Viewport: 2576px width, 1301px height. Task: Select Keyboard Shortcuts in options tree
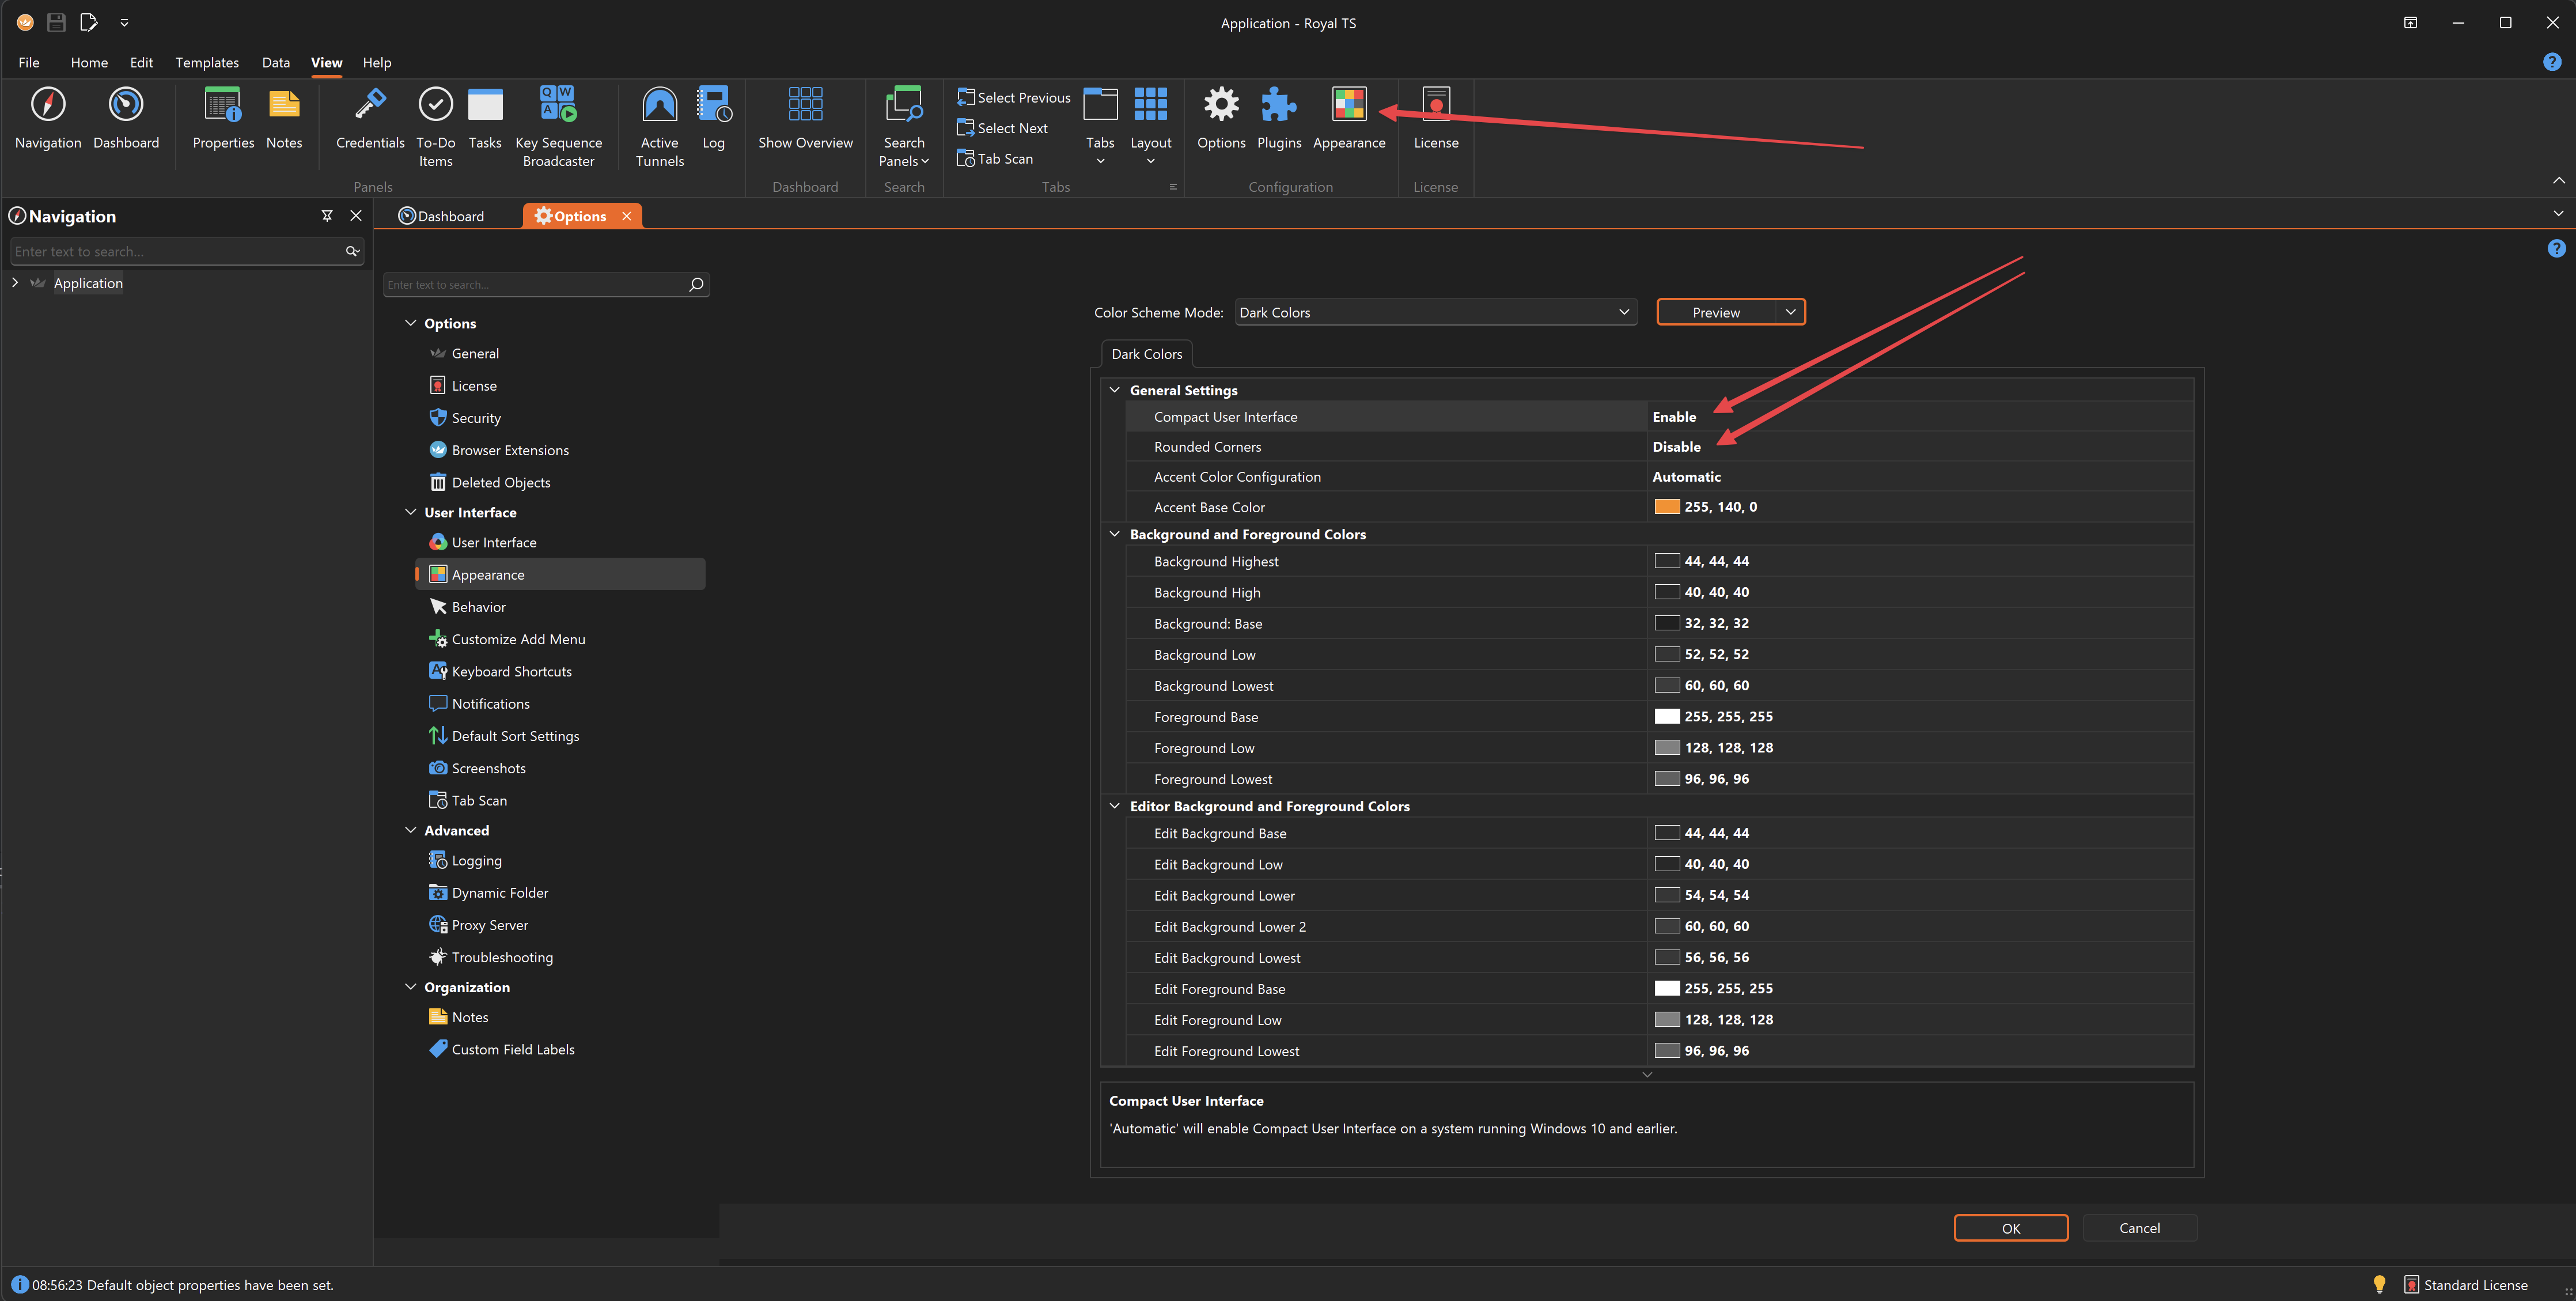click(511, 671)
